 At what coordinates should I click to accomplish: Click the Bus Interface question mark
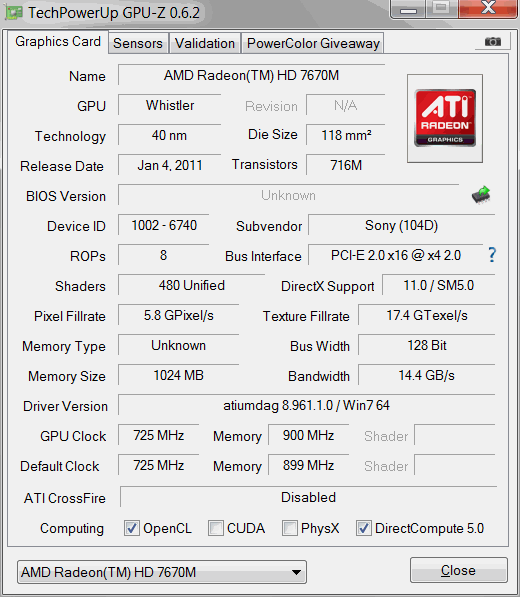[492, 255]
